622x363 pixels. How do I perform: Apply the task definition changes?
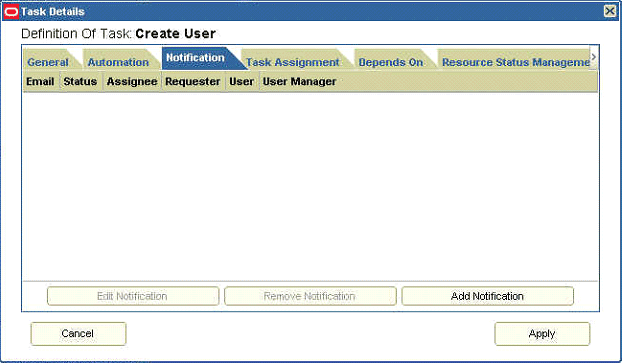(542, 334)
